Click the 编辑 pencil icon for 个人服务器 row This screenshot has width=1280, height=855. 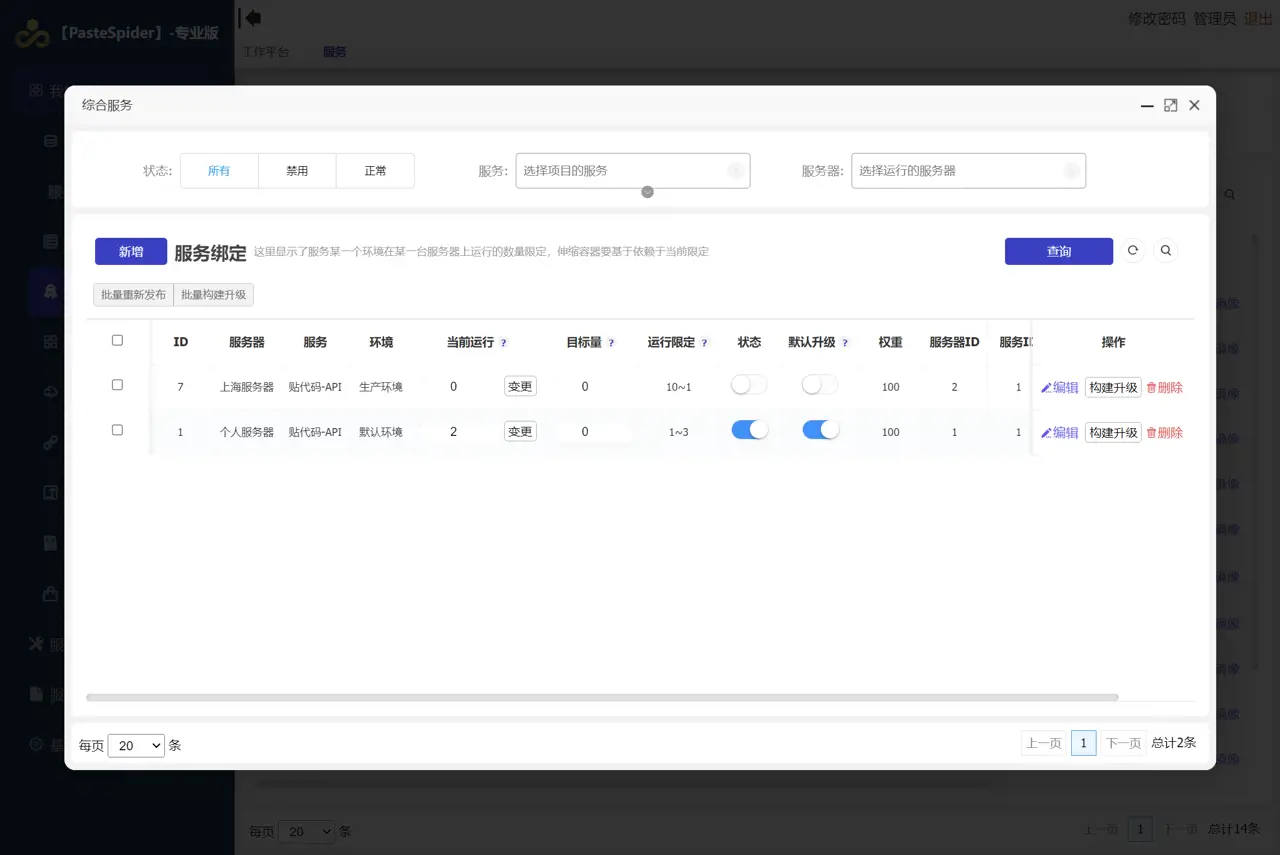click(x=1047, y=433)
